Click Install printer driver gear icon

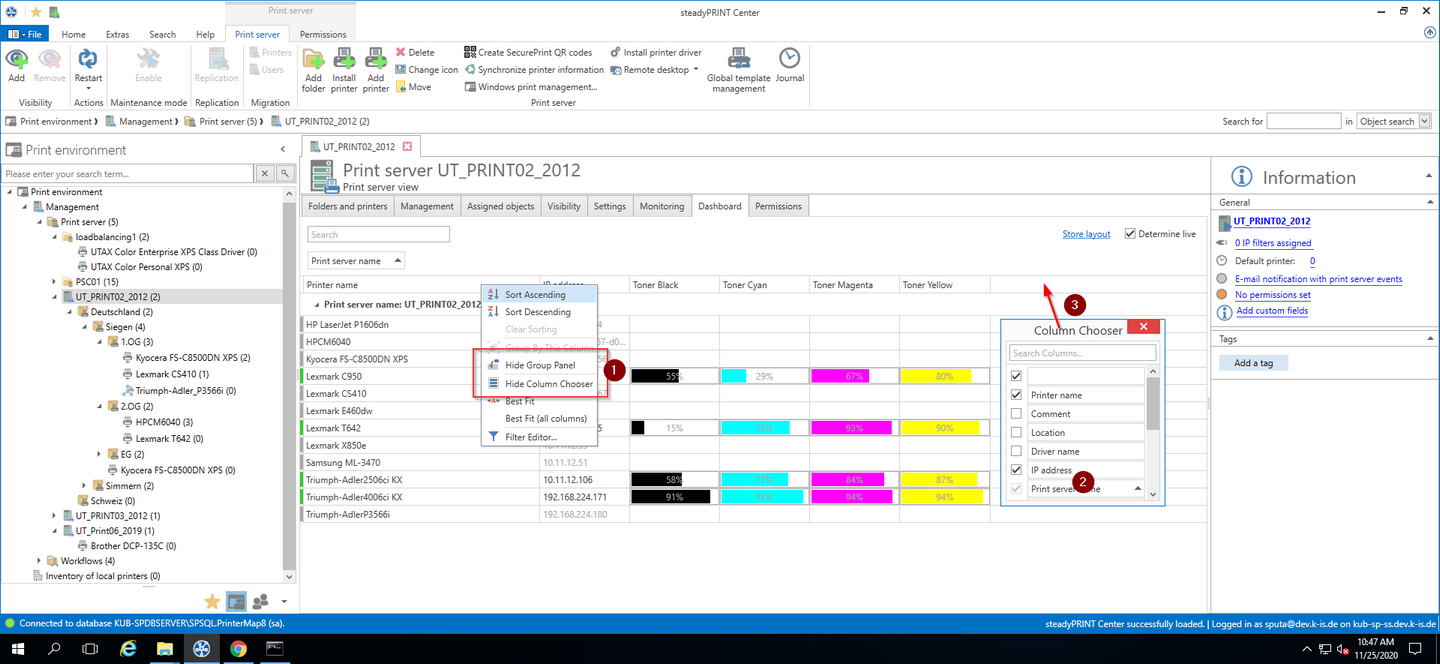[x=615, y=53]
